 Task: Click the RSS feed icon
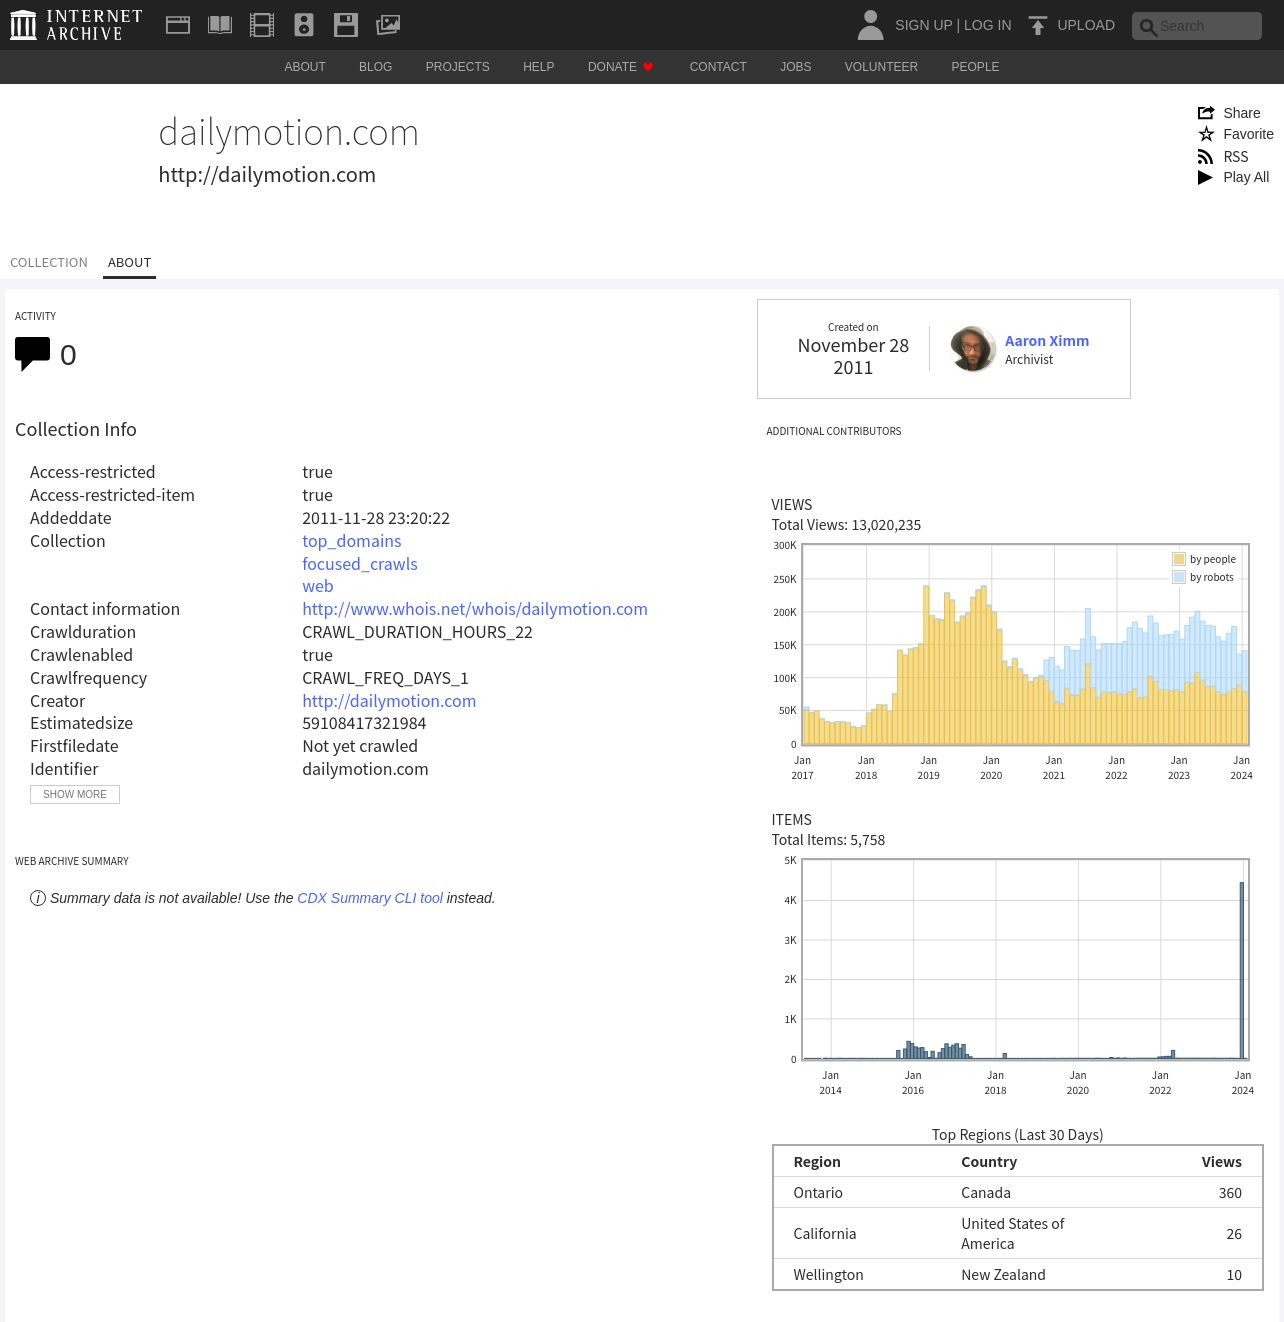(1206, 157)
